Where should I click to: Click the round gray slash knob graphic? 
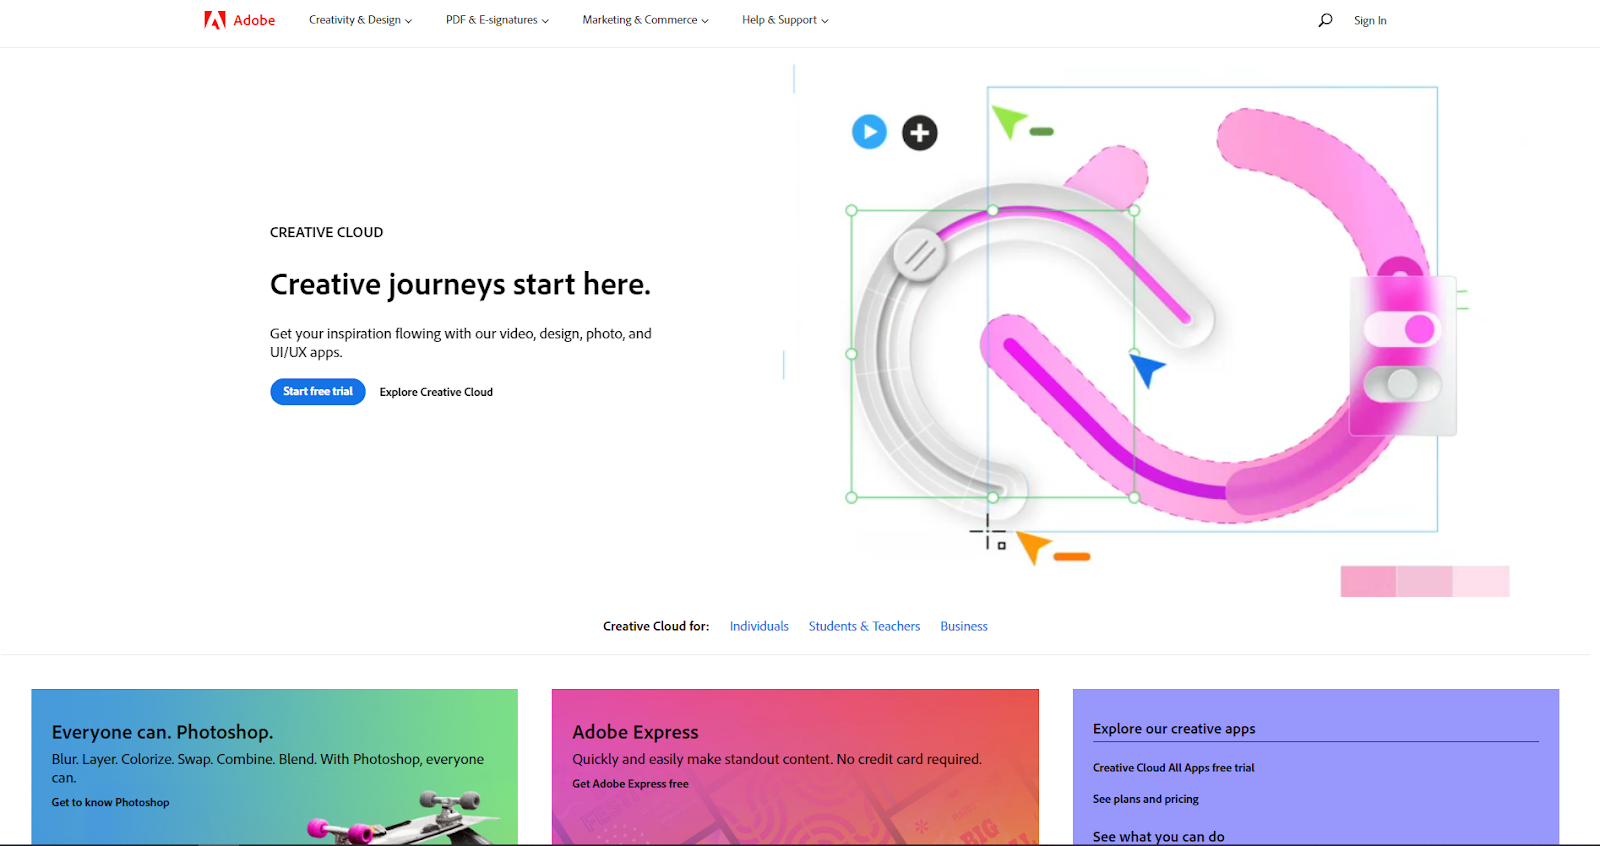point(920,254)
